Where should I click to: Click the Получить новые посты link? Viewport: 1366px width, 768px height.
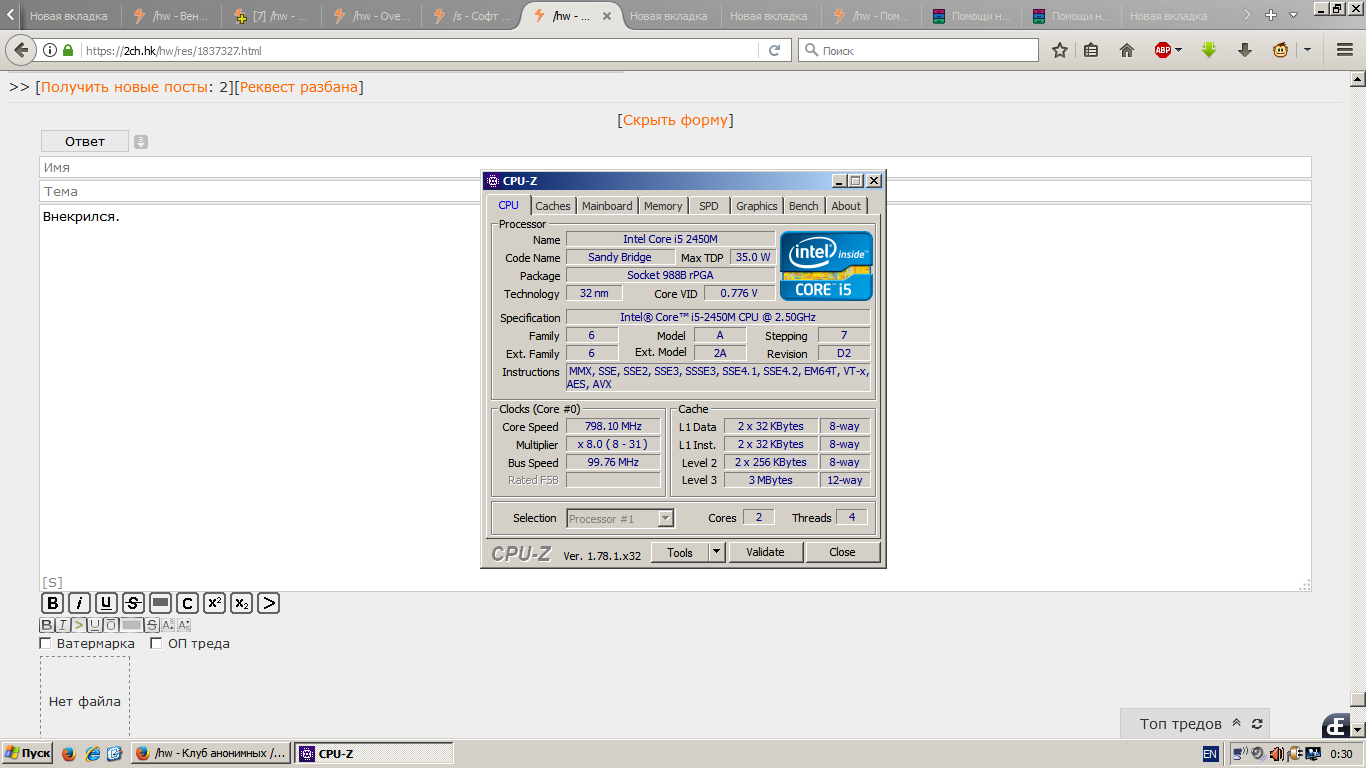tap(125, 87)
